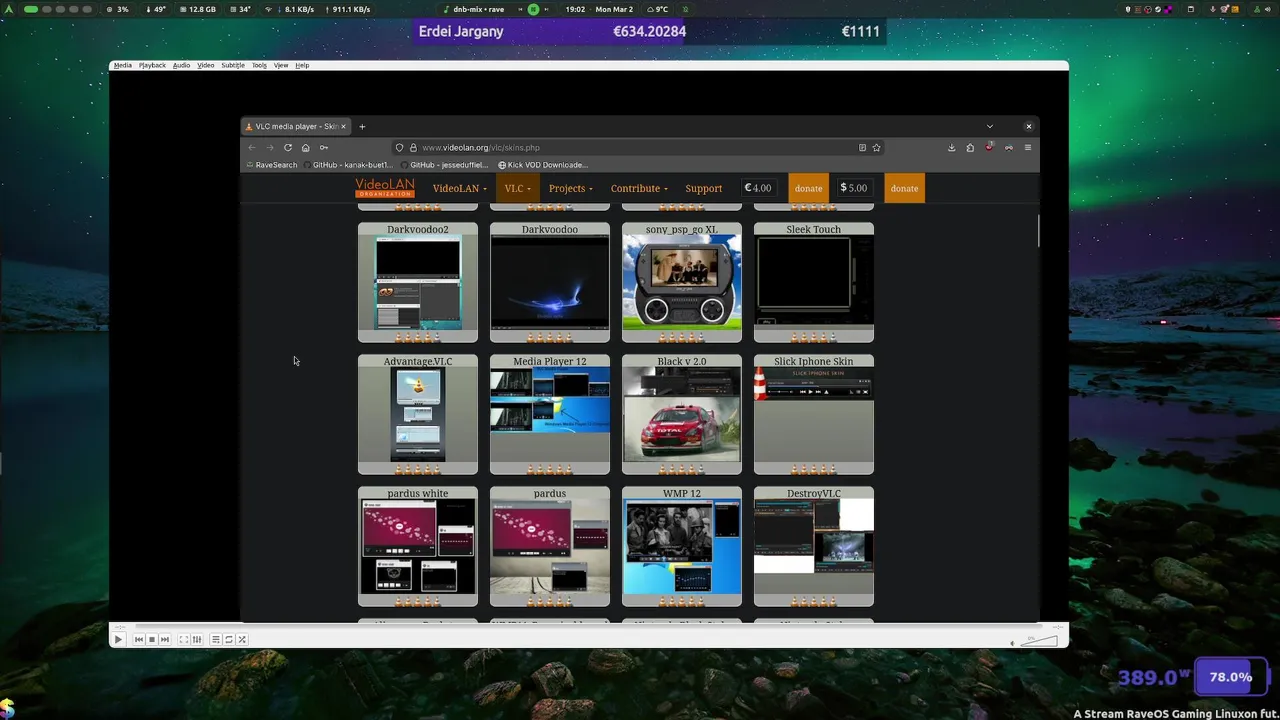
Task: Open RaveSearch bookmark
Action: click(x=272, y=165)
